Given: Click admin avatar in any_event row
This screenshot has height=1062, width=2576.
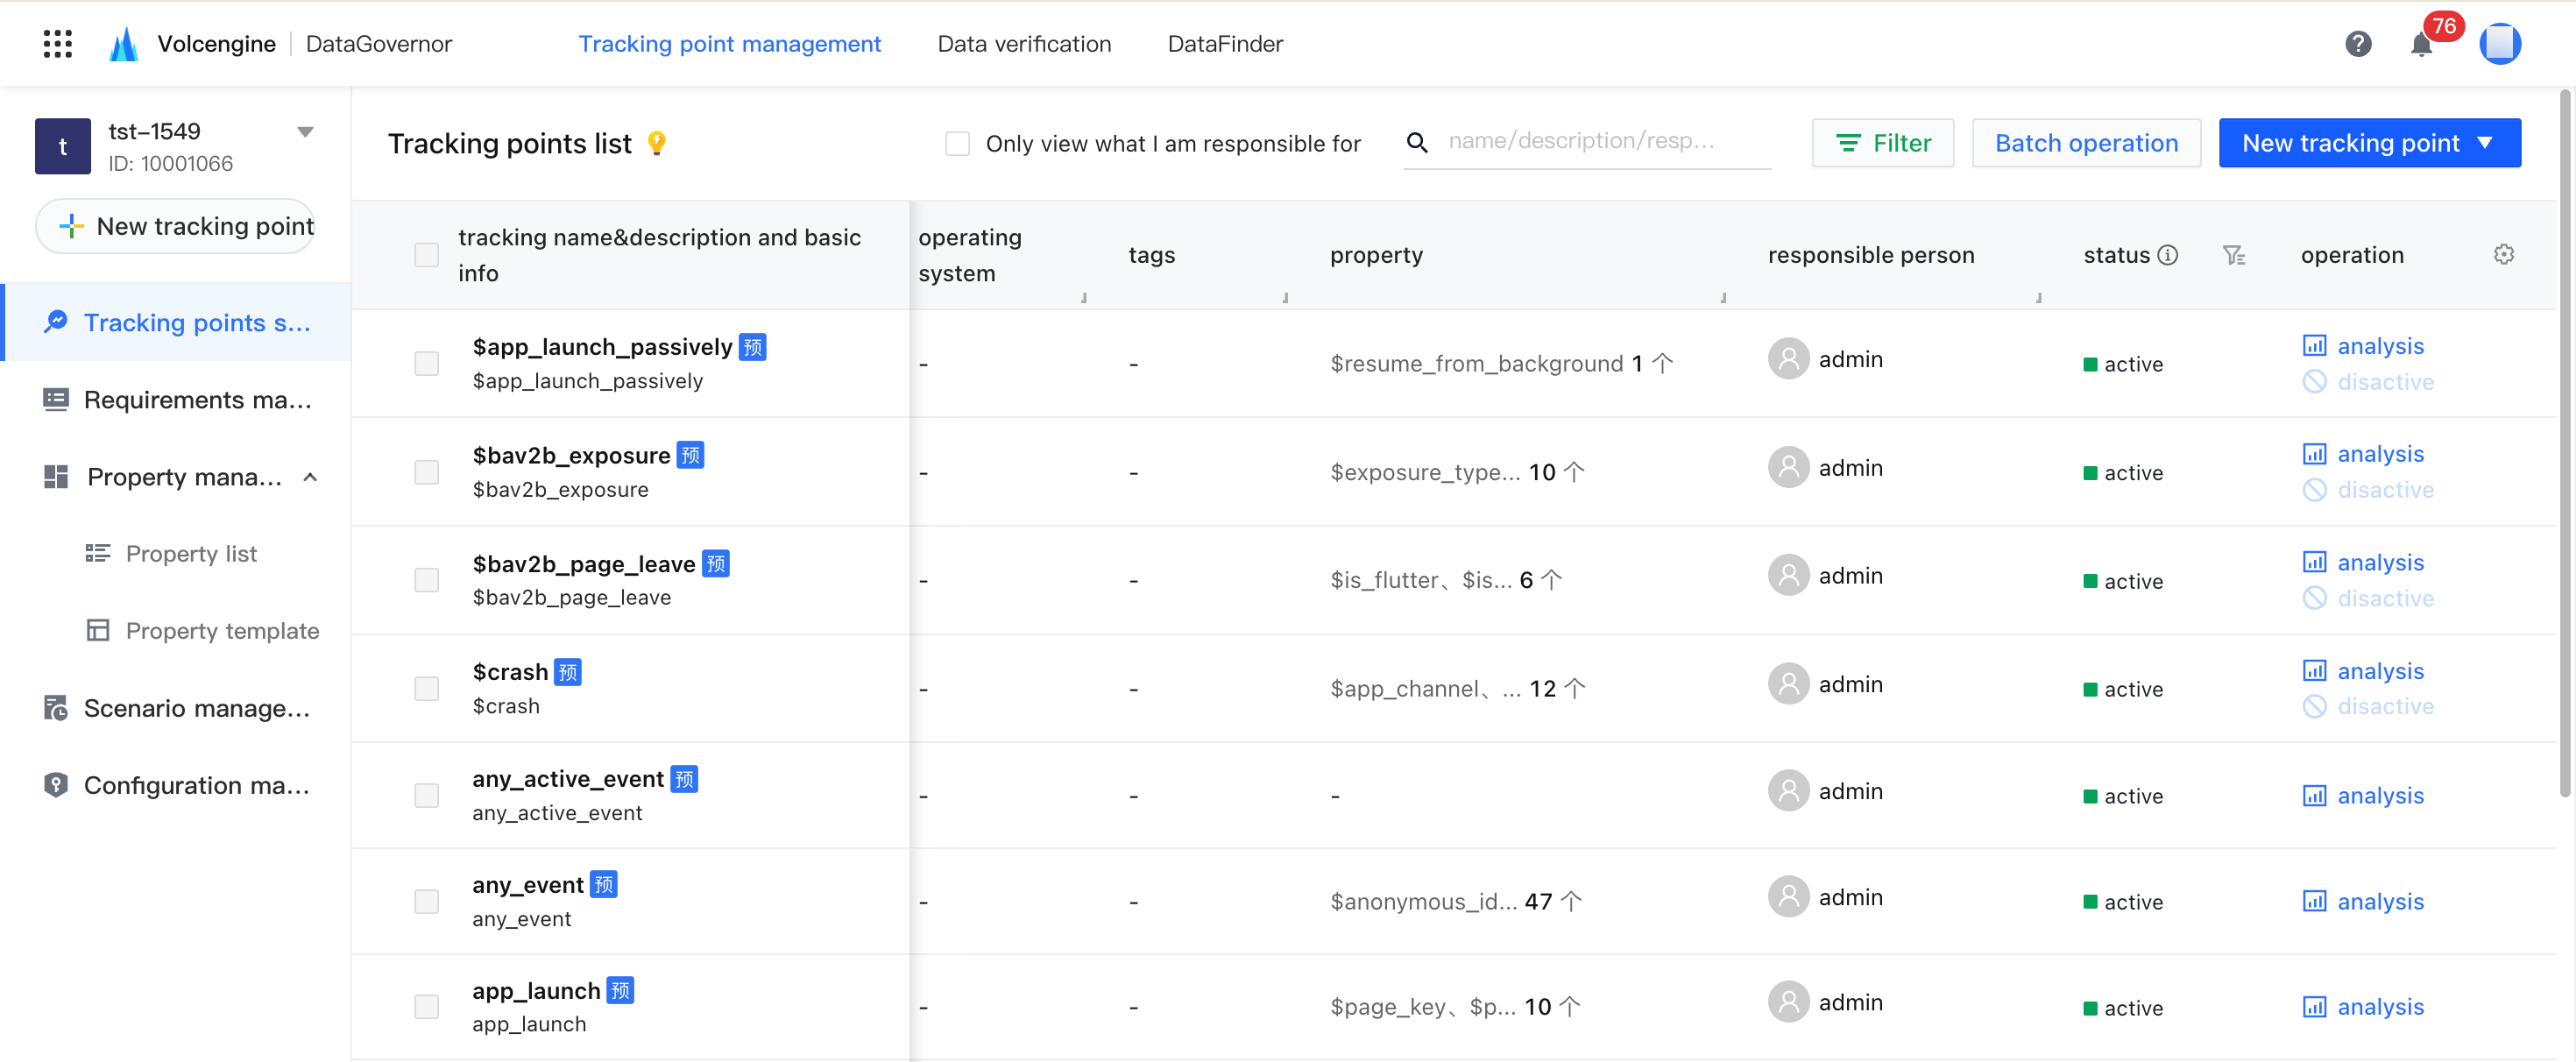Looking at the screenshot, I should click(1788, 897).
